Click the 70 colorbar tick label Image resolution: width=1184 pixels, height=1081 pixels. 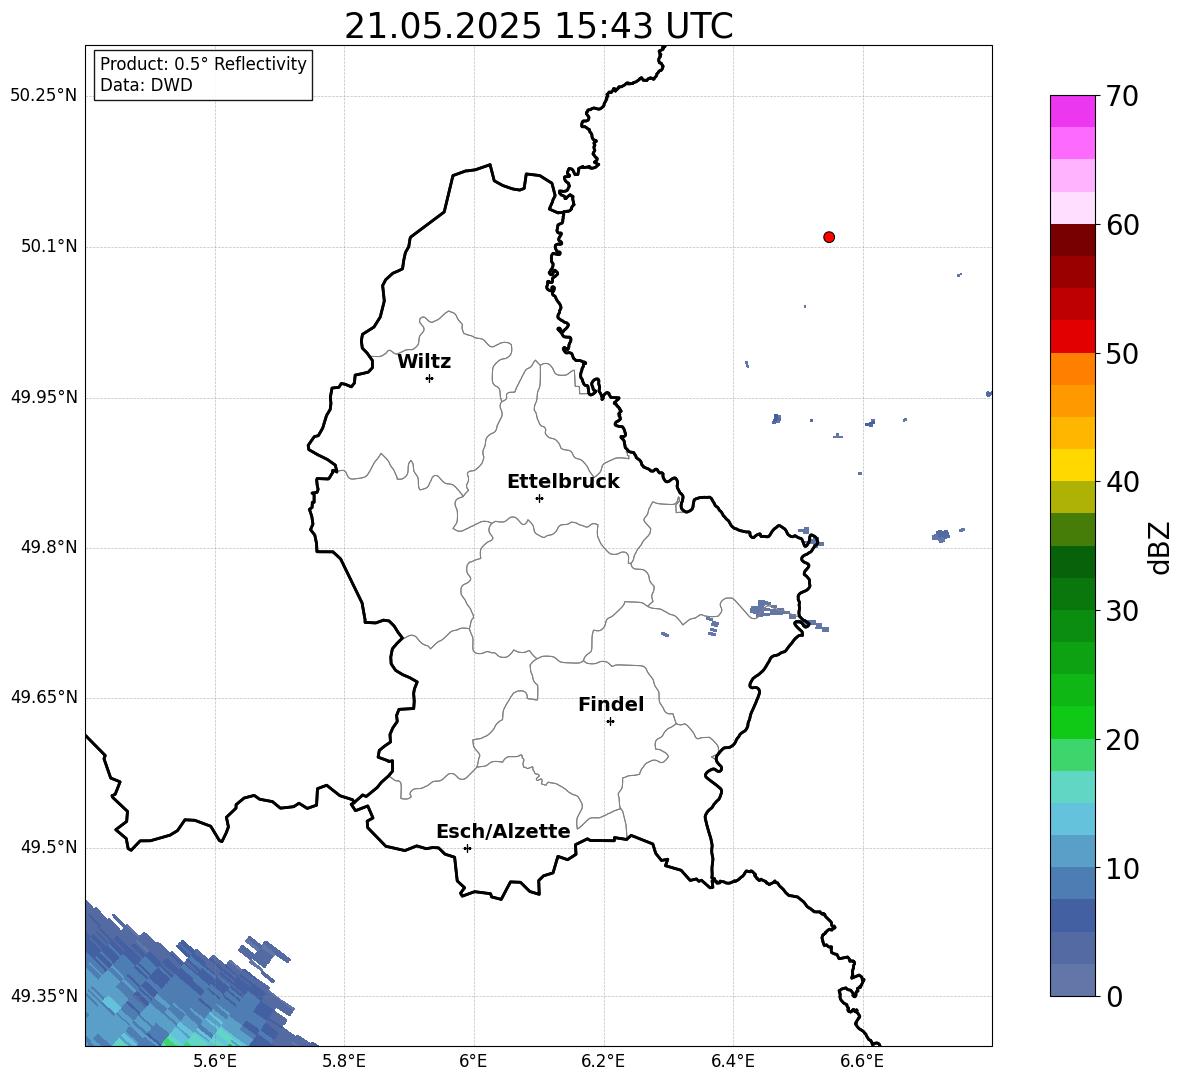pyautogui.click(x=1122, y=96)
